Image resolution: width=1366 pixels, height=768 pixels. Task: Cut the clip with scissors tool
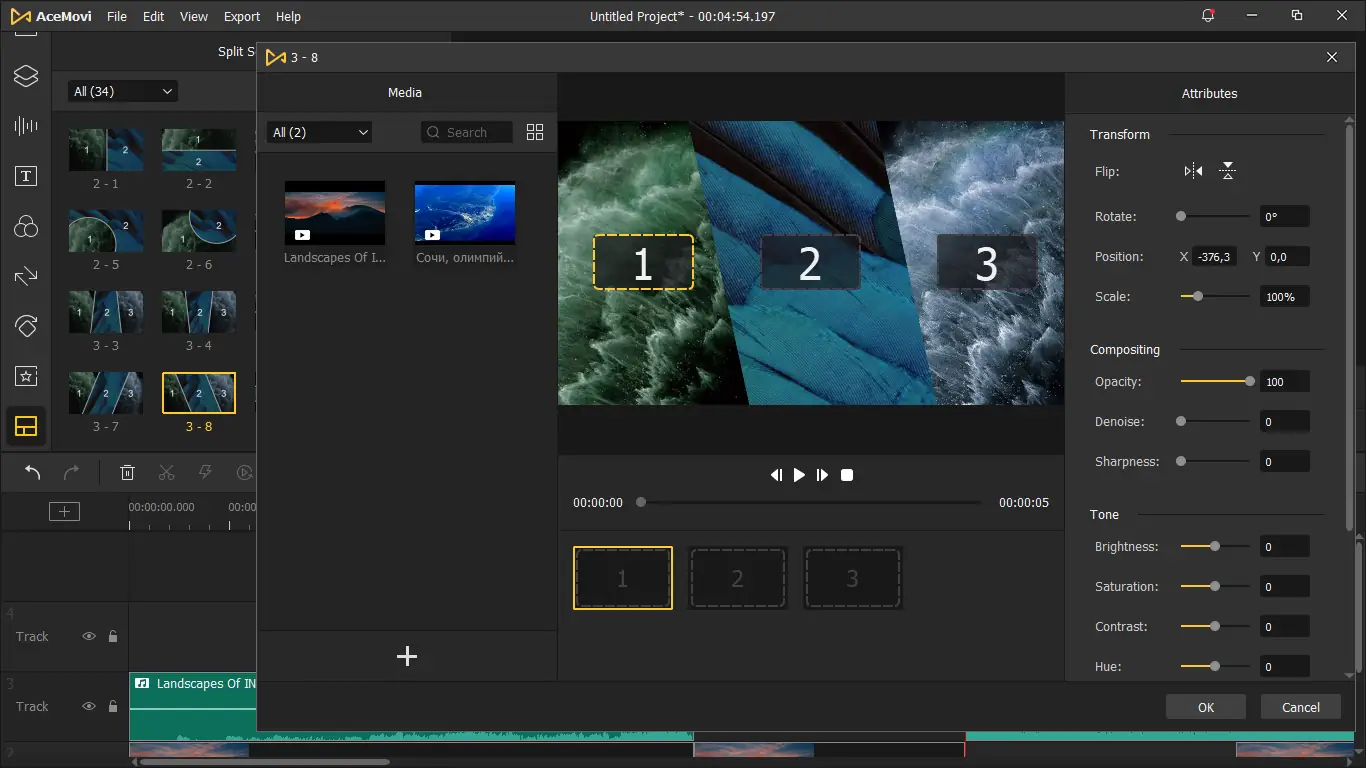[x=167, y=473]
